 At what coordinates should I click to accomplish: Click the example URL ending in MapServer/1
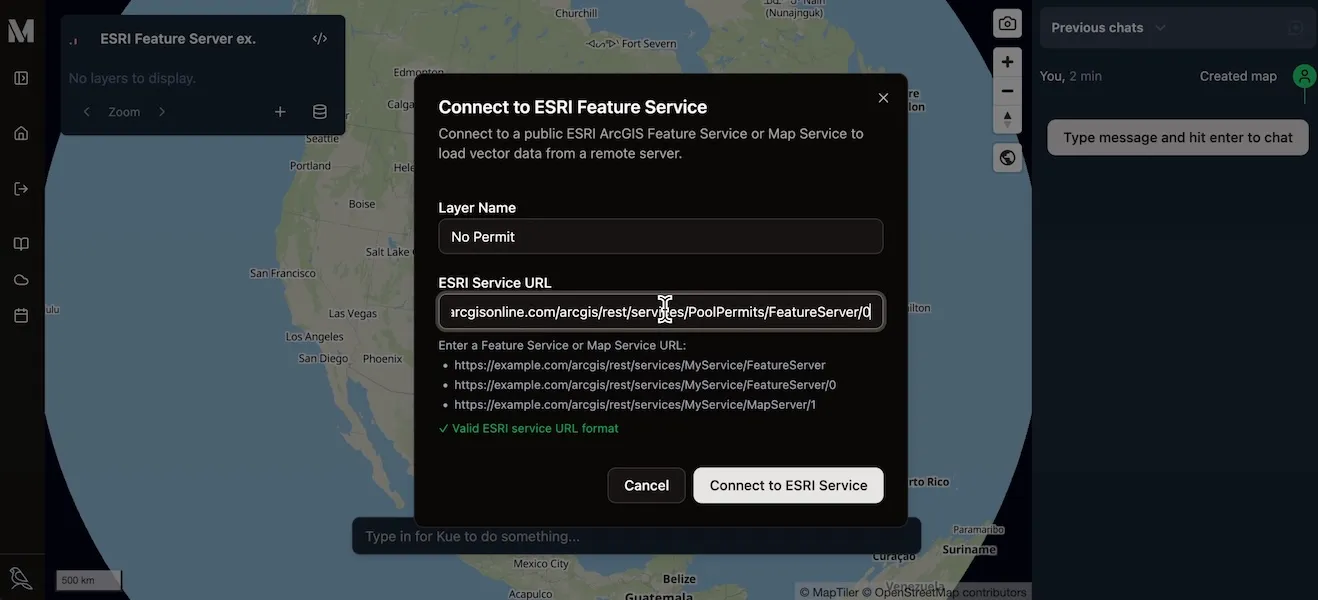[x=635, y=405]
